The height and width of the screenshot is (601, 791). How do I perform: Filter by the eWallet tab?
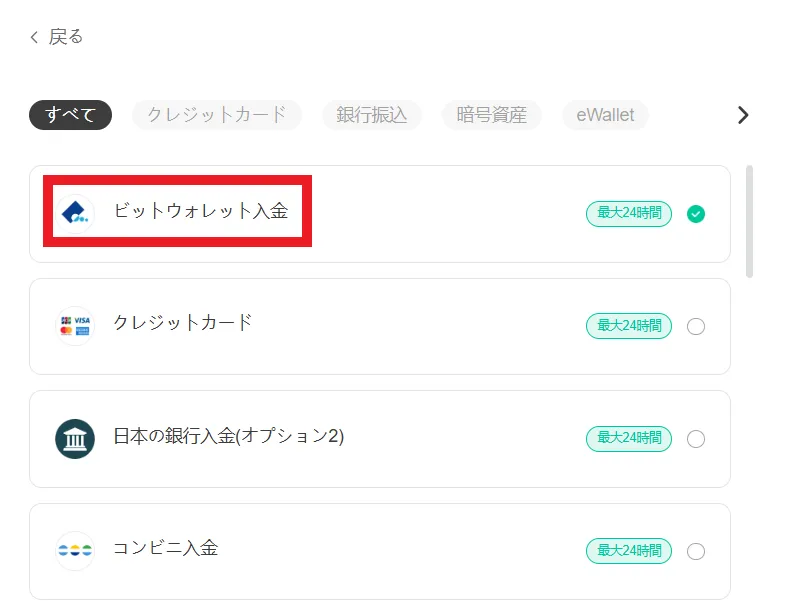(x=605, y=115)
